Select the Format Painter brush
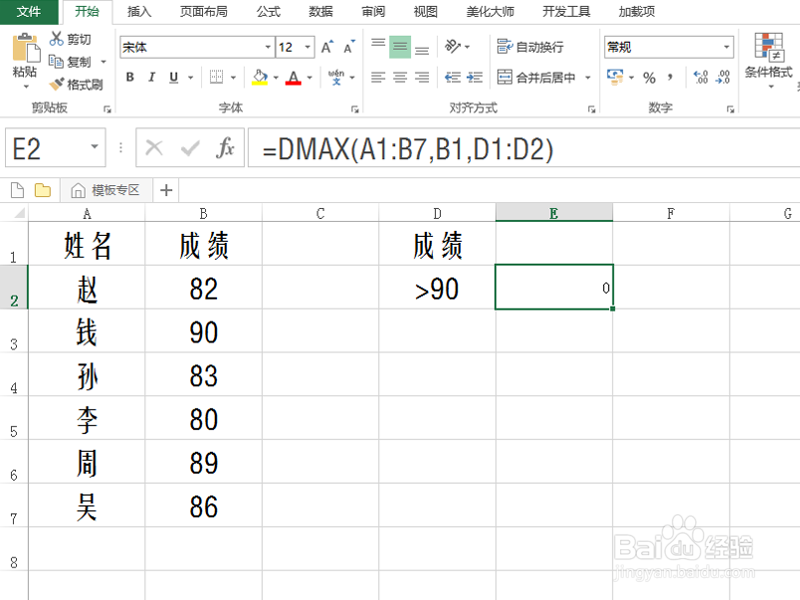800x600 pixels. tap(57, 84)
